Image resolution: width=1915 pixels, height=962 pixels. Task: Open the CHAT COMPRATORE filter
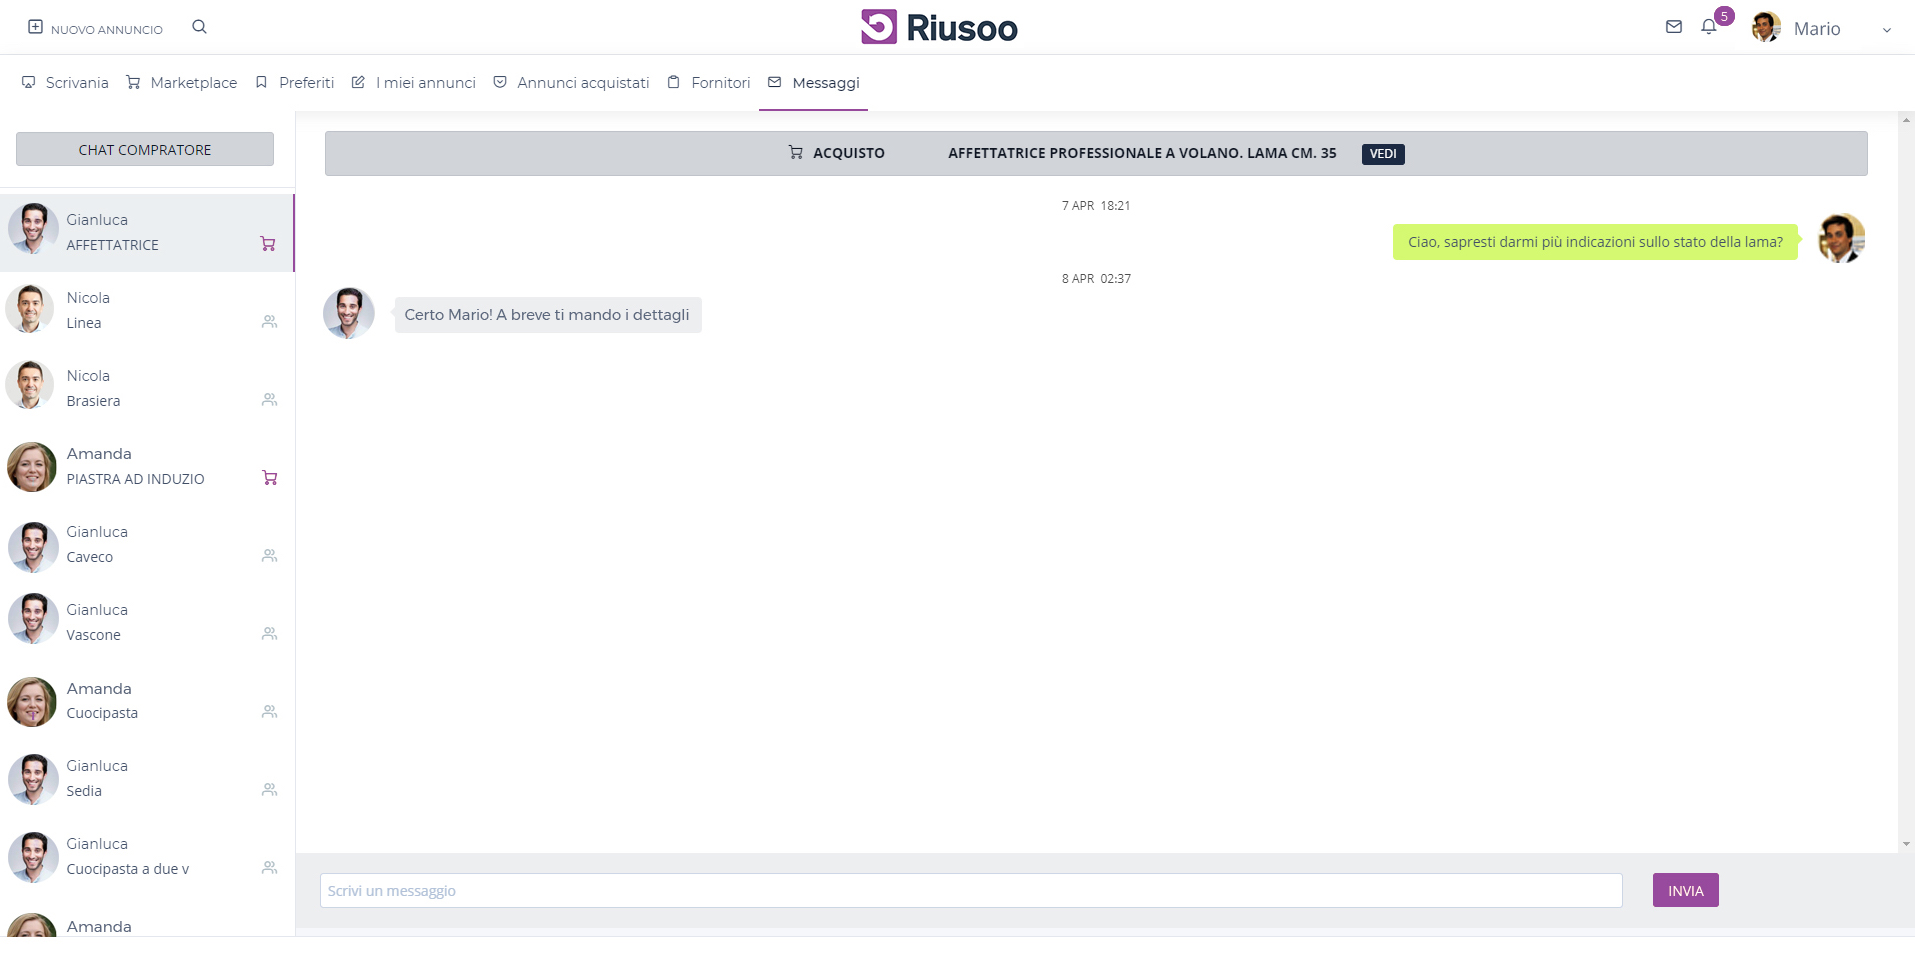144,149
